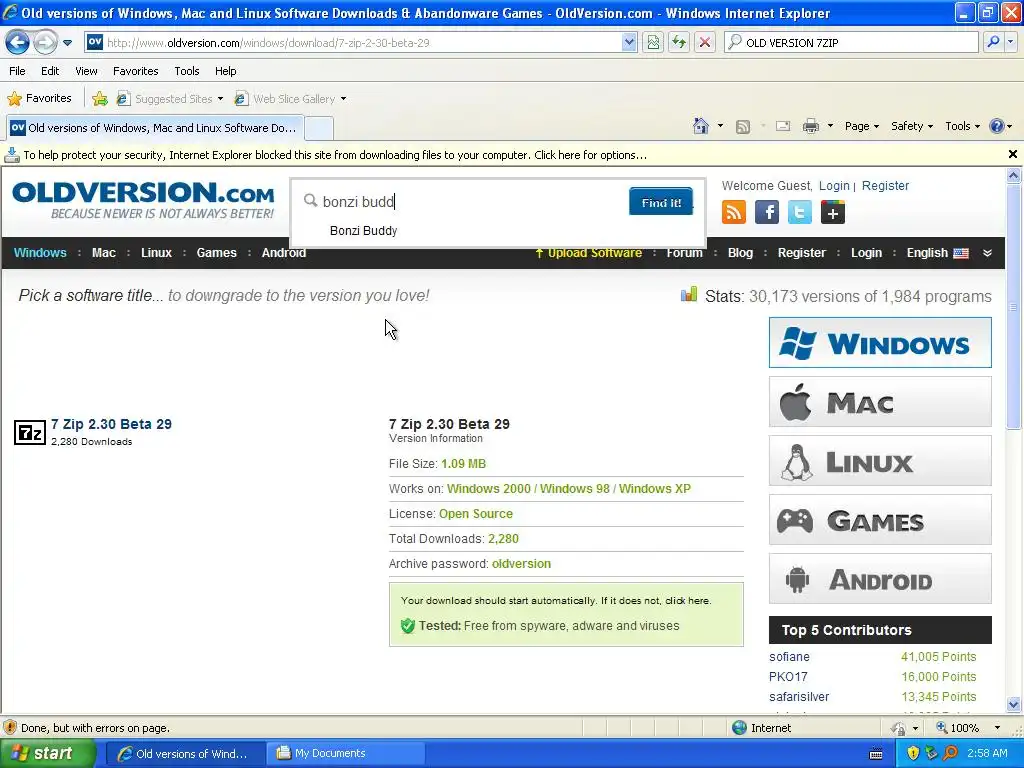Open the View menu

pyautogui.click(x=86, y=71)
